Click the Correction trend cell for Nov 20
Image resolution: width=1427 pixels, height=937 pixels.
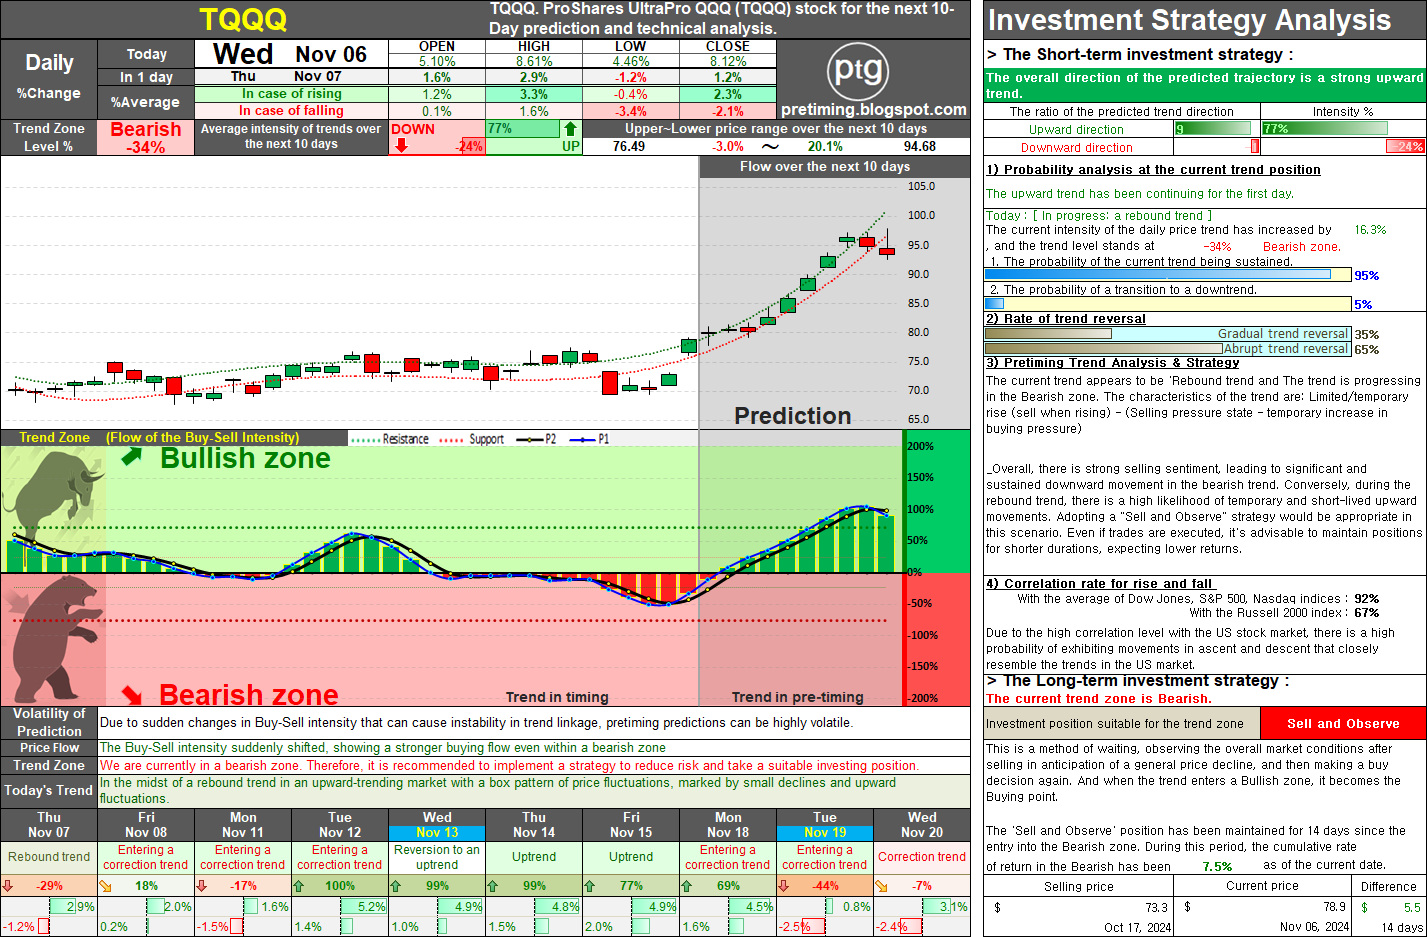(x=922, y=857)
